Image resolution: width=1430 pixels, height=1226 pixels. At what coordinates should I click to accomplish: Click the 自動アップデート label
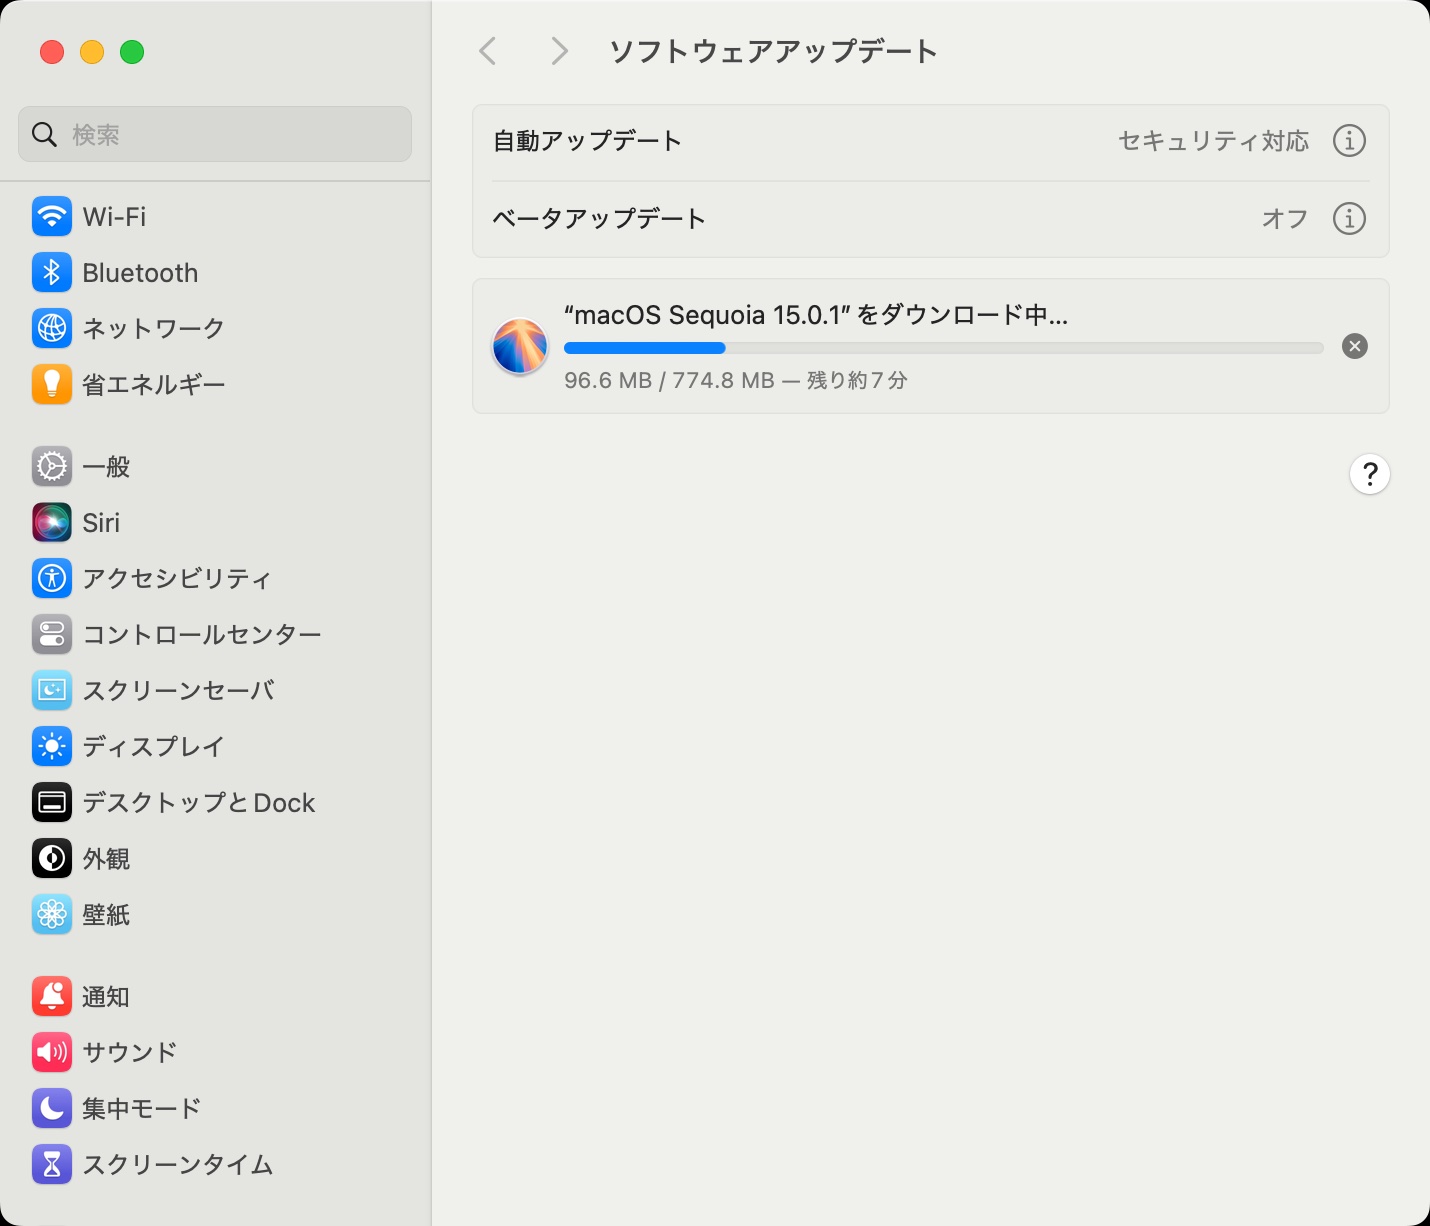click(587, 141)
